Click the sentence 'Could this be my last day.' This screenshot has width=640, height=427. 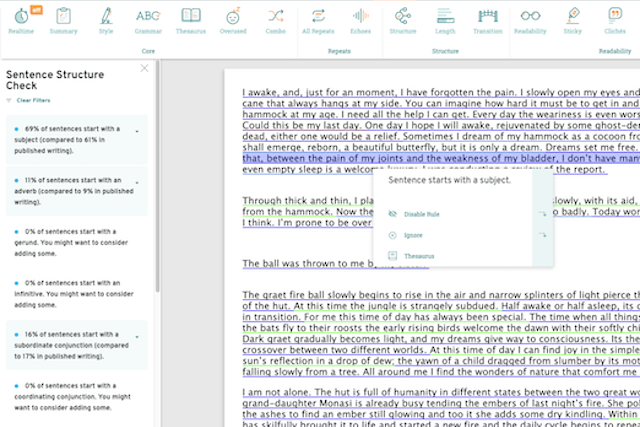pos(302,125)
